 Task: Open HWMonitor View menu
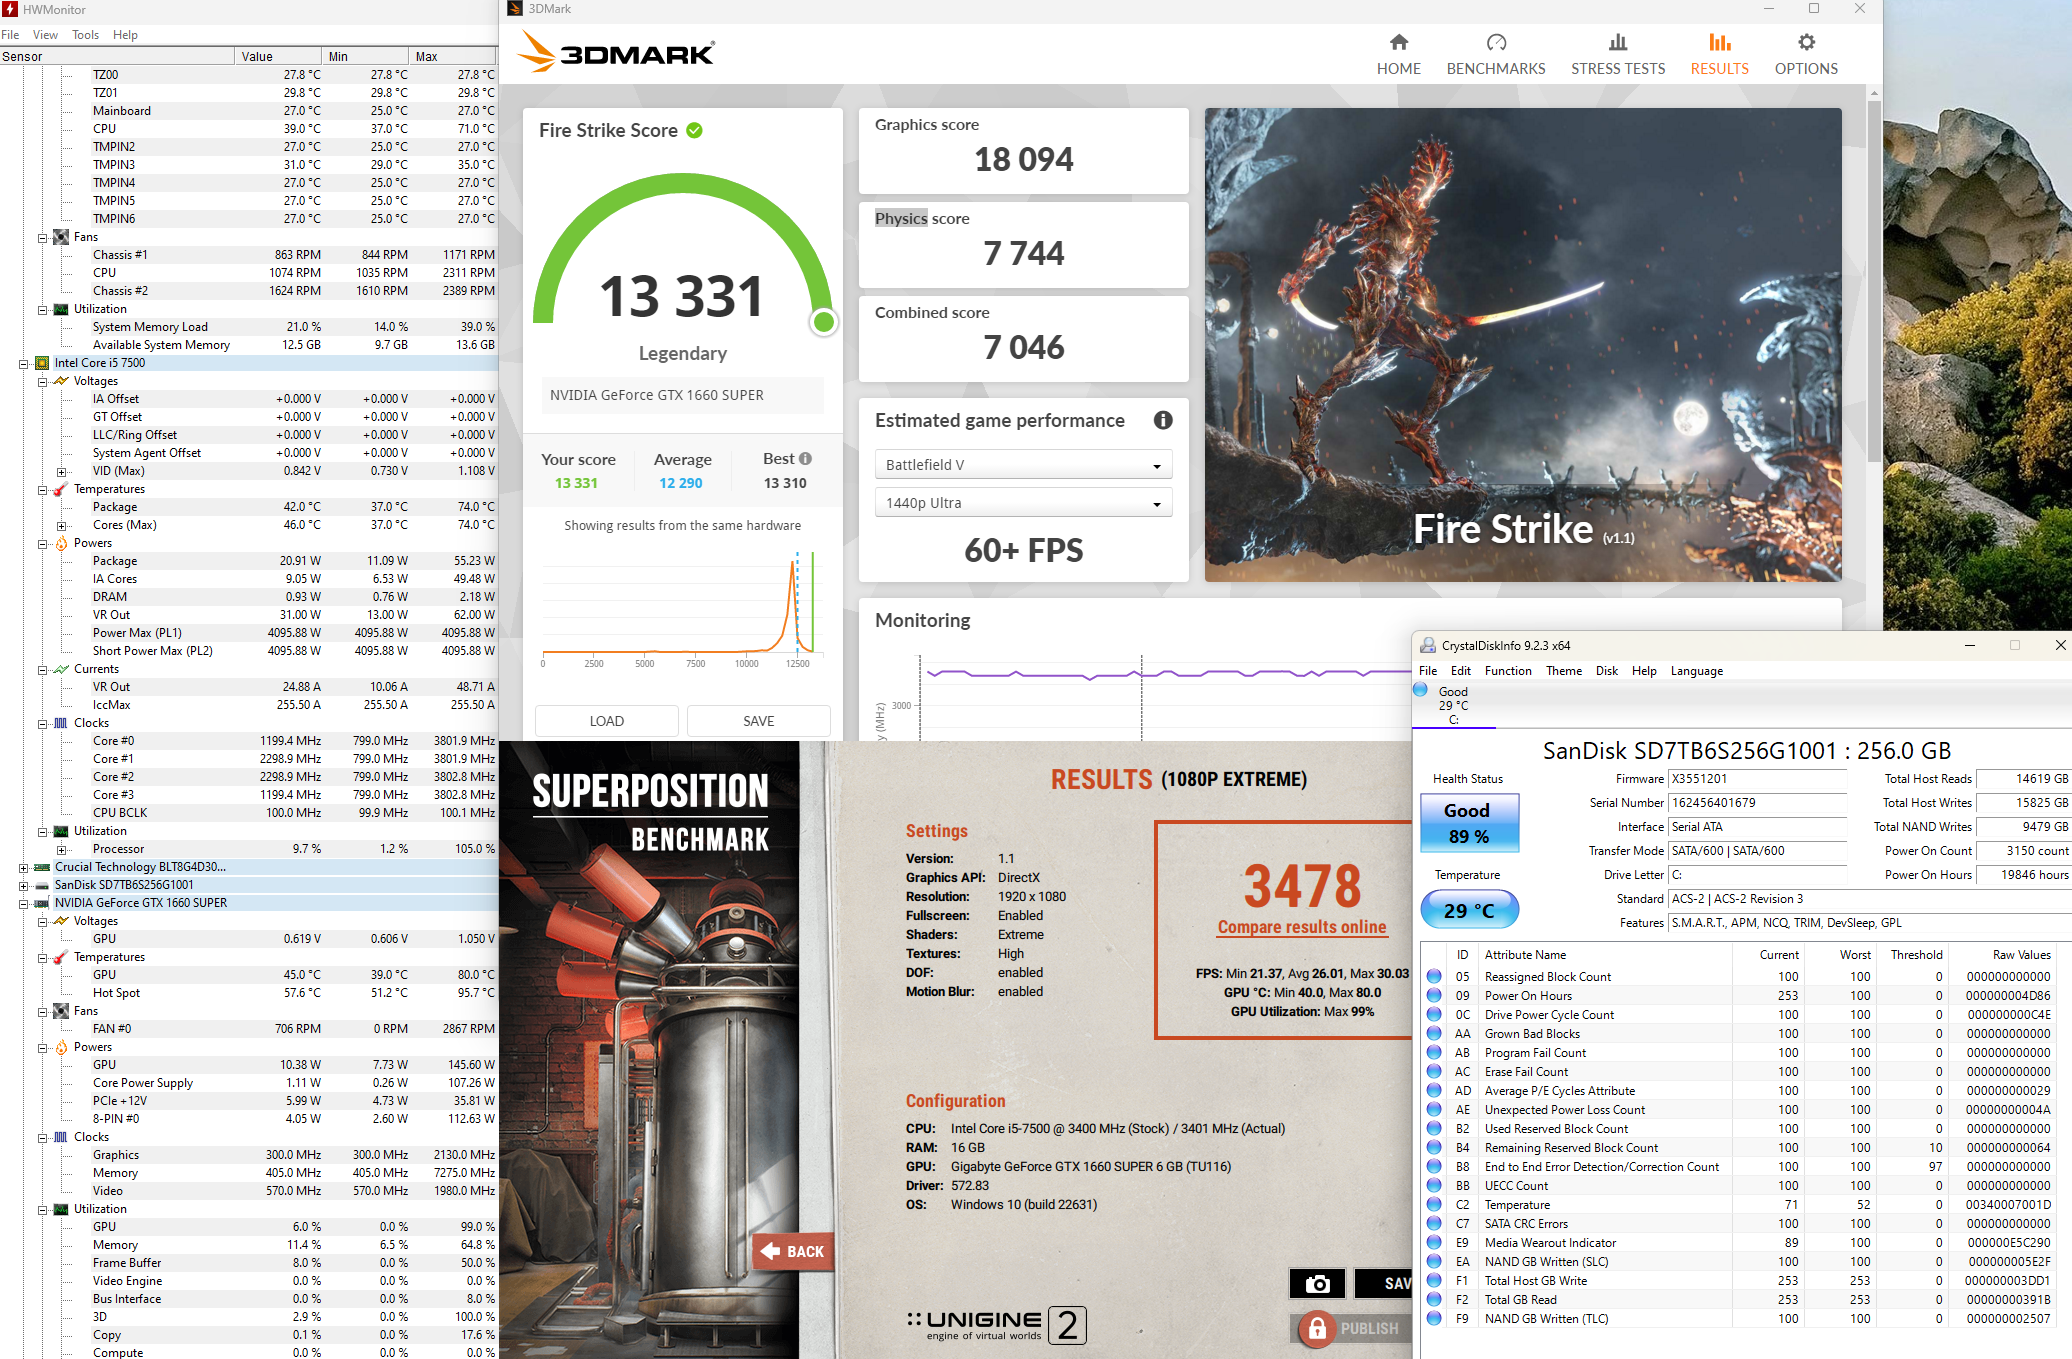(45, 35)
